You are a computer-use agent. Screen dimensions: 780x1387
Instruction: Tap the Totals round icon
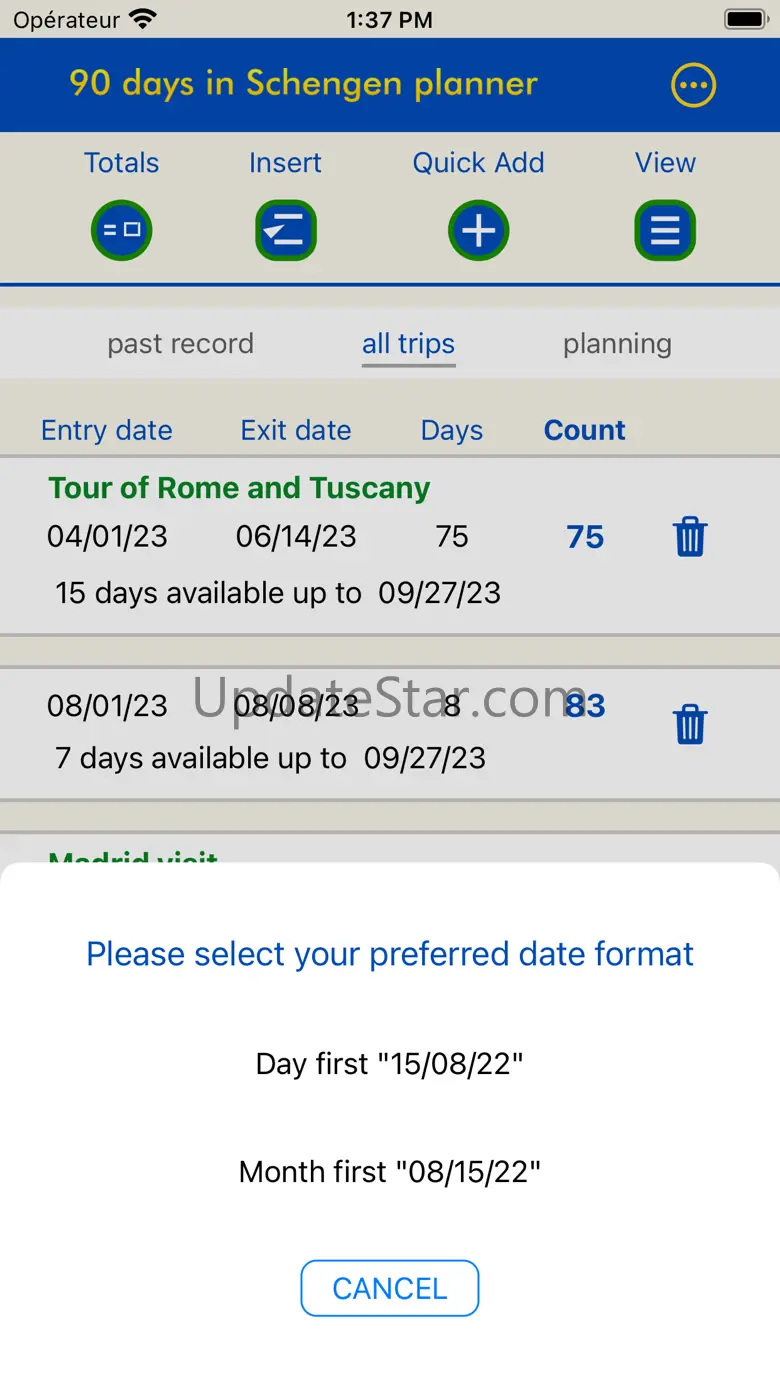tap(121, 231)
